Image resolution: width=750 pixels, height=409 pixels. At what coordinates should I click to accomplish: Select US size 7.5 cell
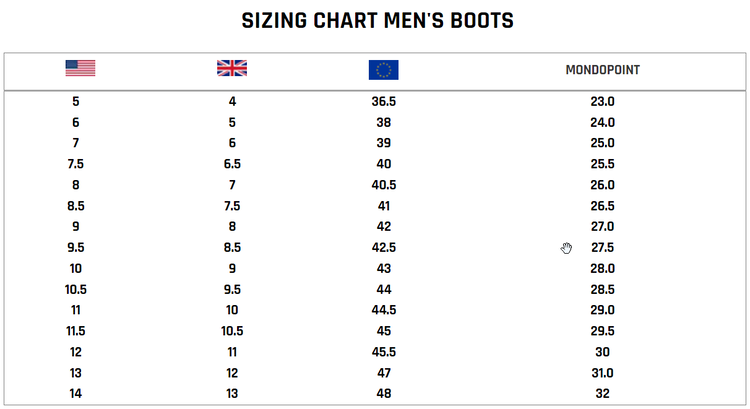point(75,164)
